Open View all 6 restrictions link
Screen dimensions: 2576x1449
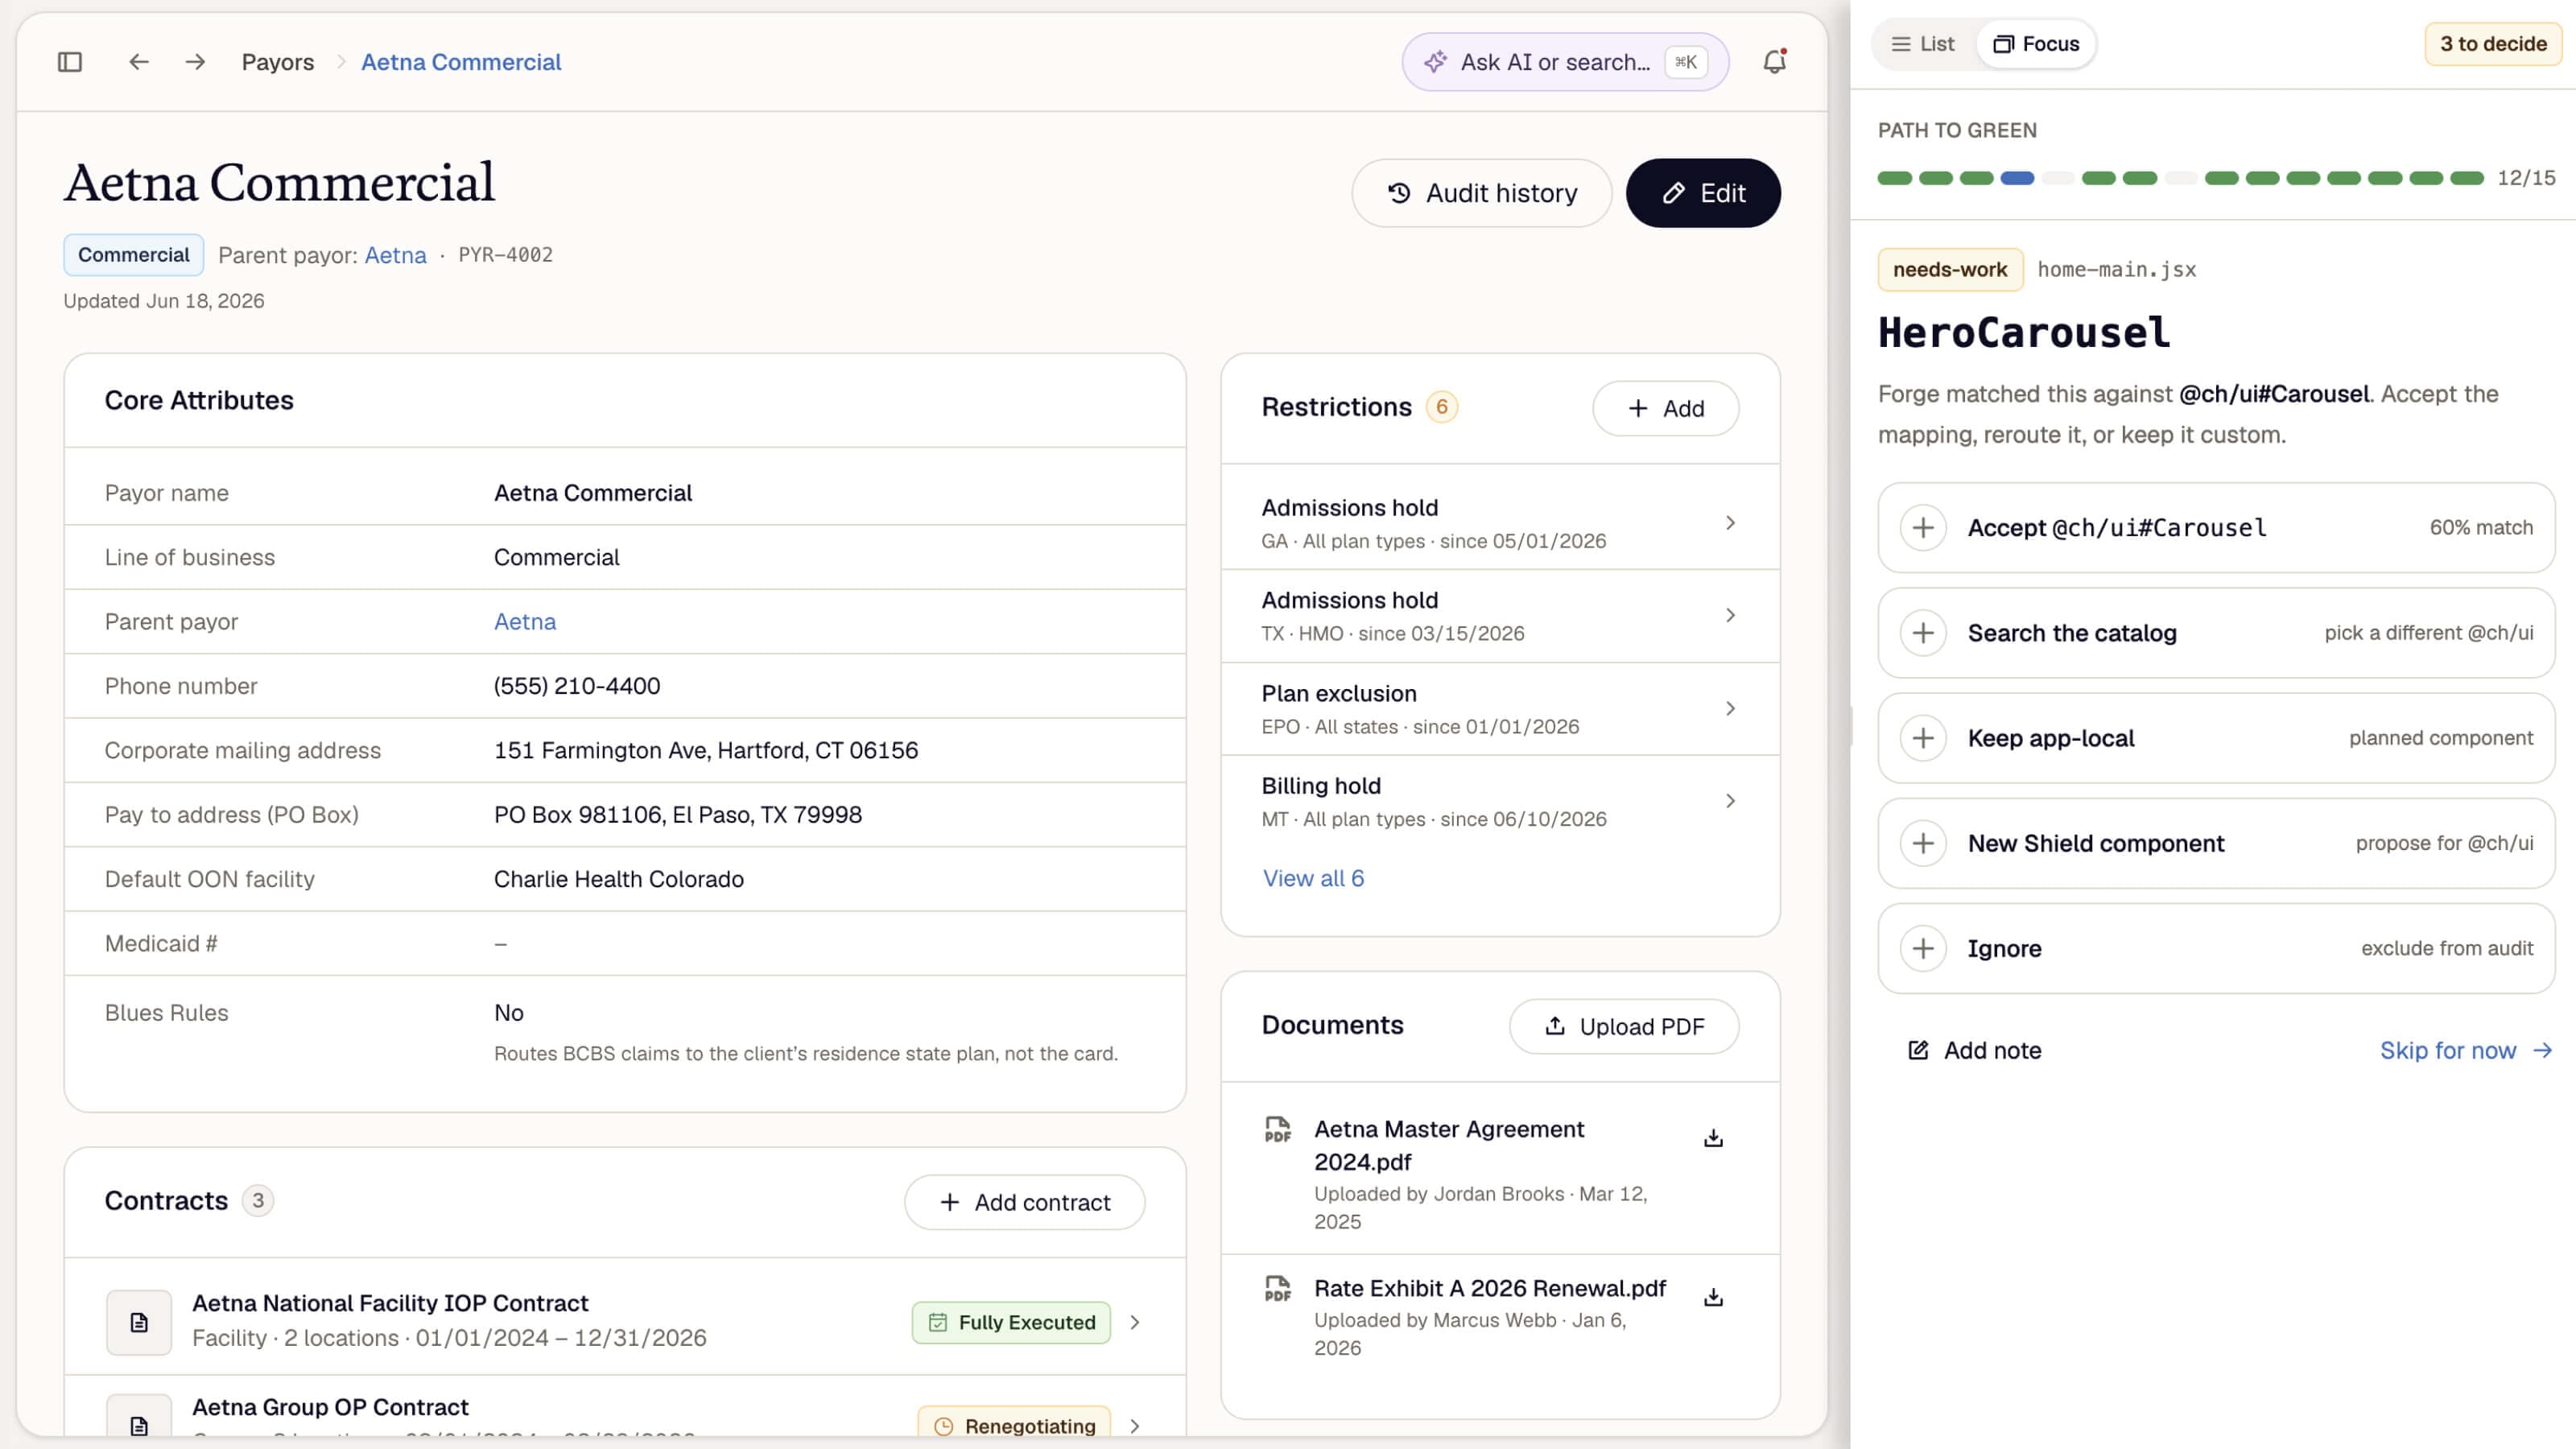(1313, 878)
